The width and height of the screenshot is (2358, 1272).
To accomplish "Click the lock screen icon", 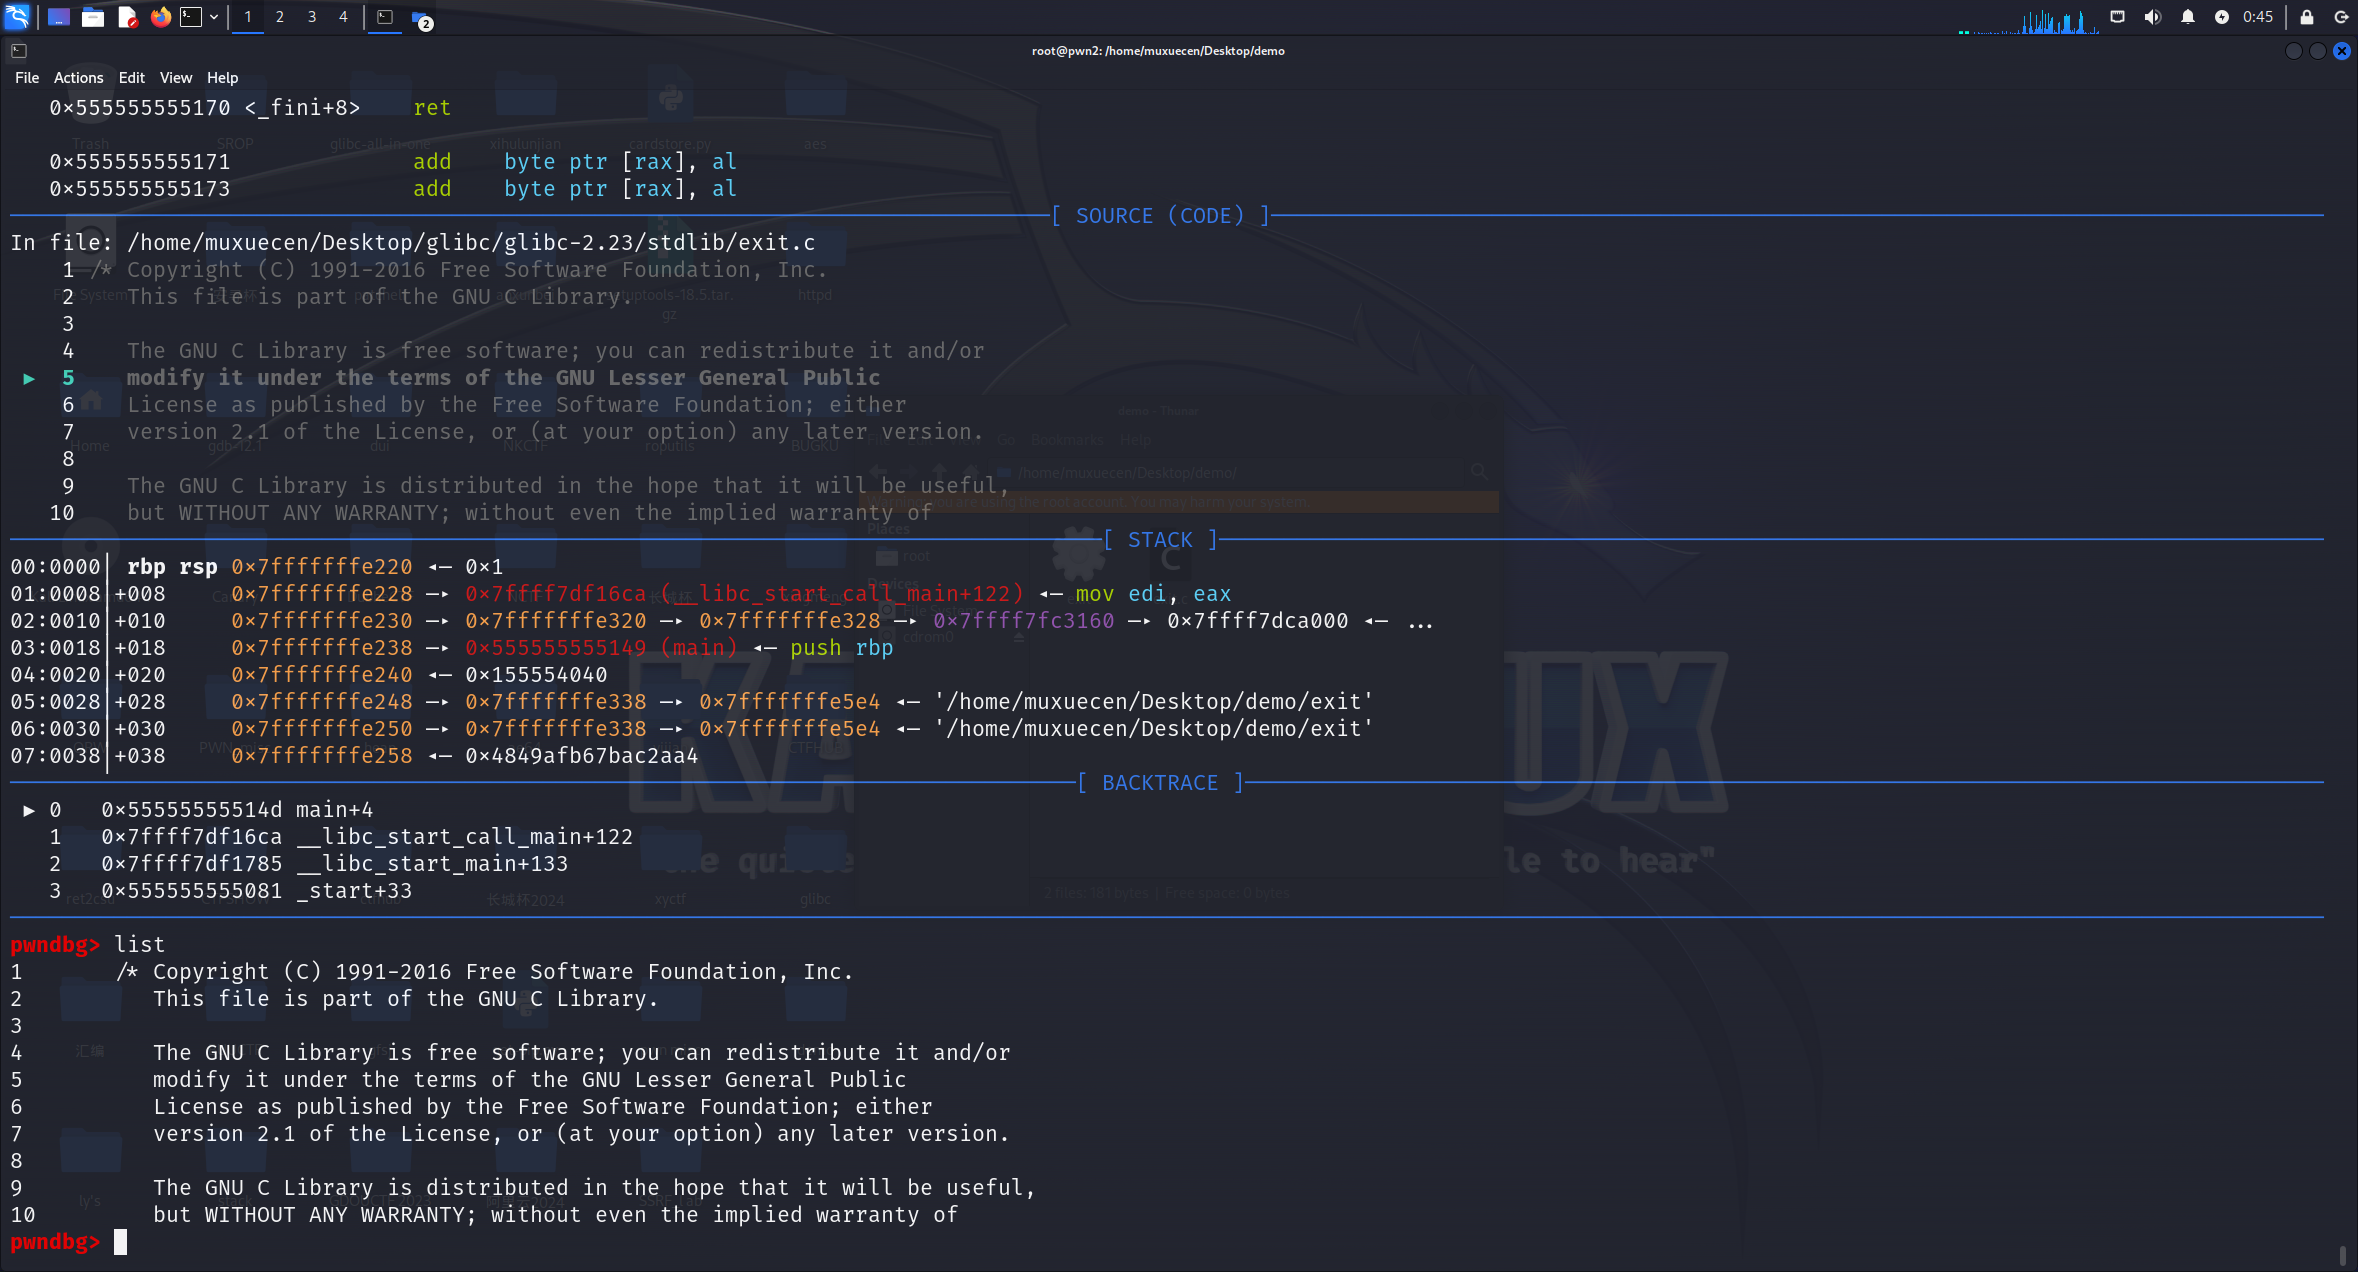I will tap(2307, 17).
